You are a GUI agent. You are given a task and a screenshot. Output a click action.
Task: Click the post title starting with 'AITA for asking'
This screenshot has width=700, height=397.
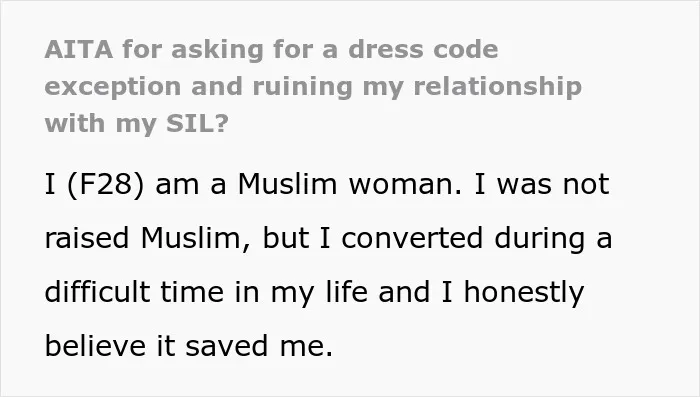click(x=313, y=86)
